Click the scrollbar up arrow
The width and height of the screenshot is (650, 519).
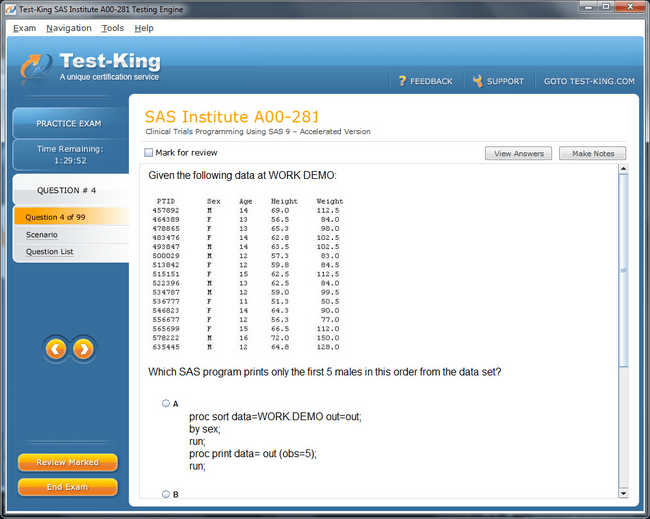pos(623,169)
